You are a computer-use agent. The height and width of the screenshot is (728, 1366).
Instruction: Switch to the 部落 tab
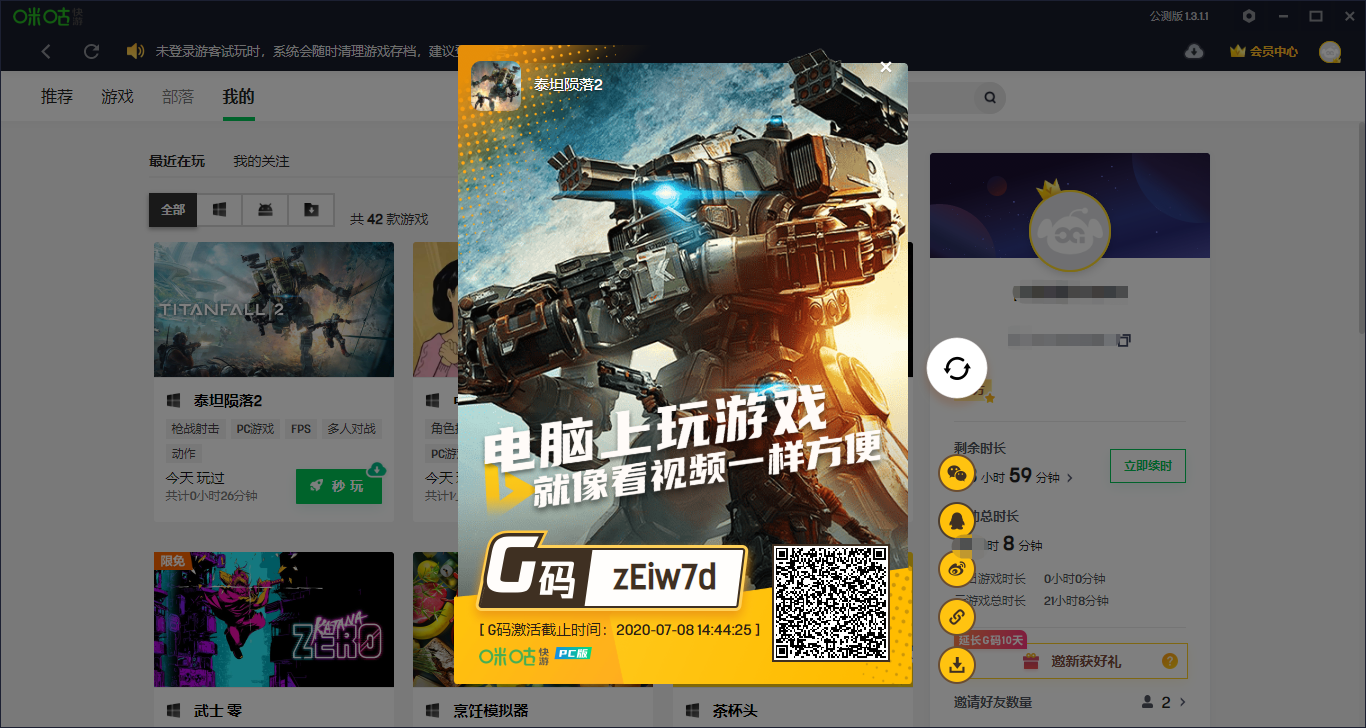coord(178,97)
